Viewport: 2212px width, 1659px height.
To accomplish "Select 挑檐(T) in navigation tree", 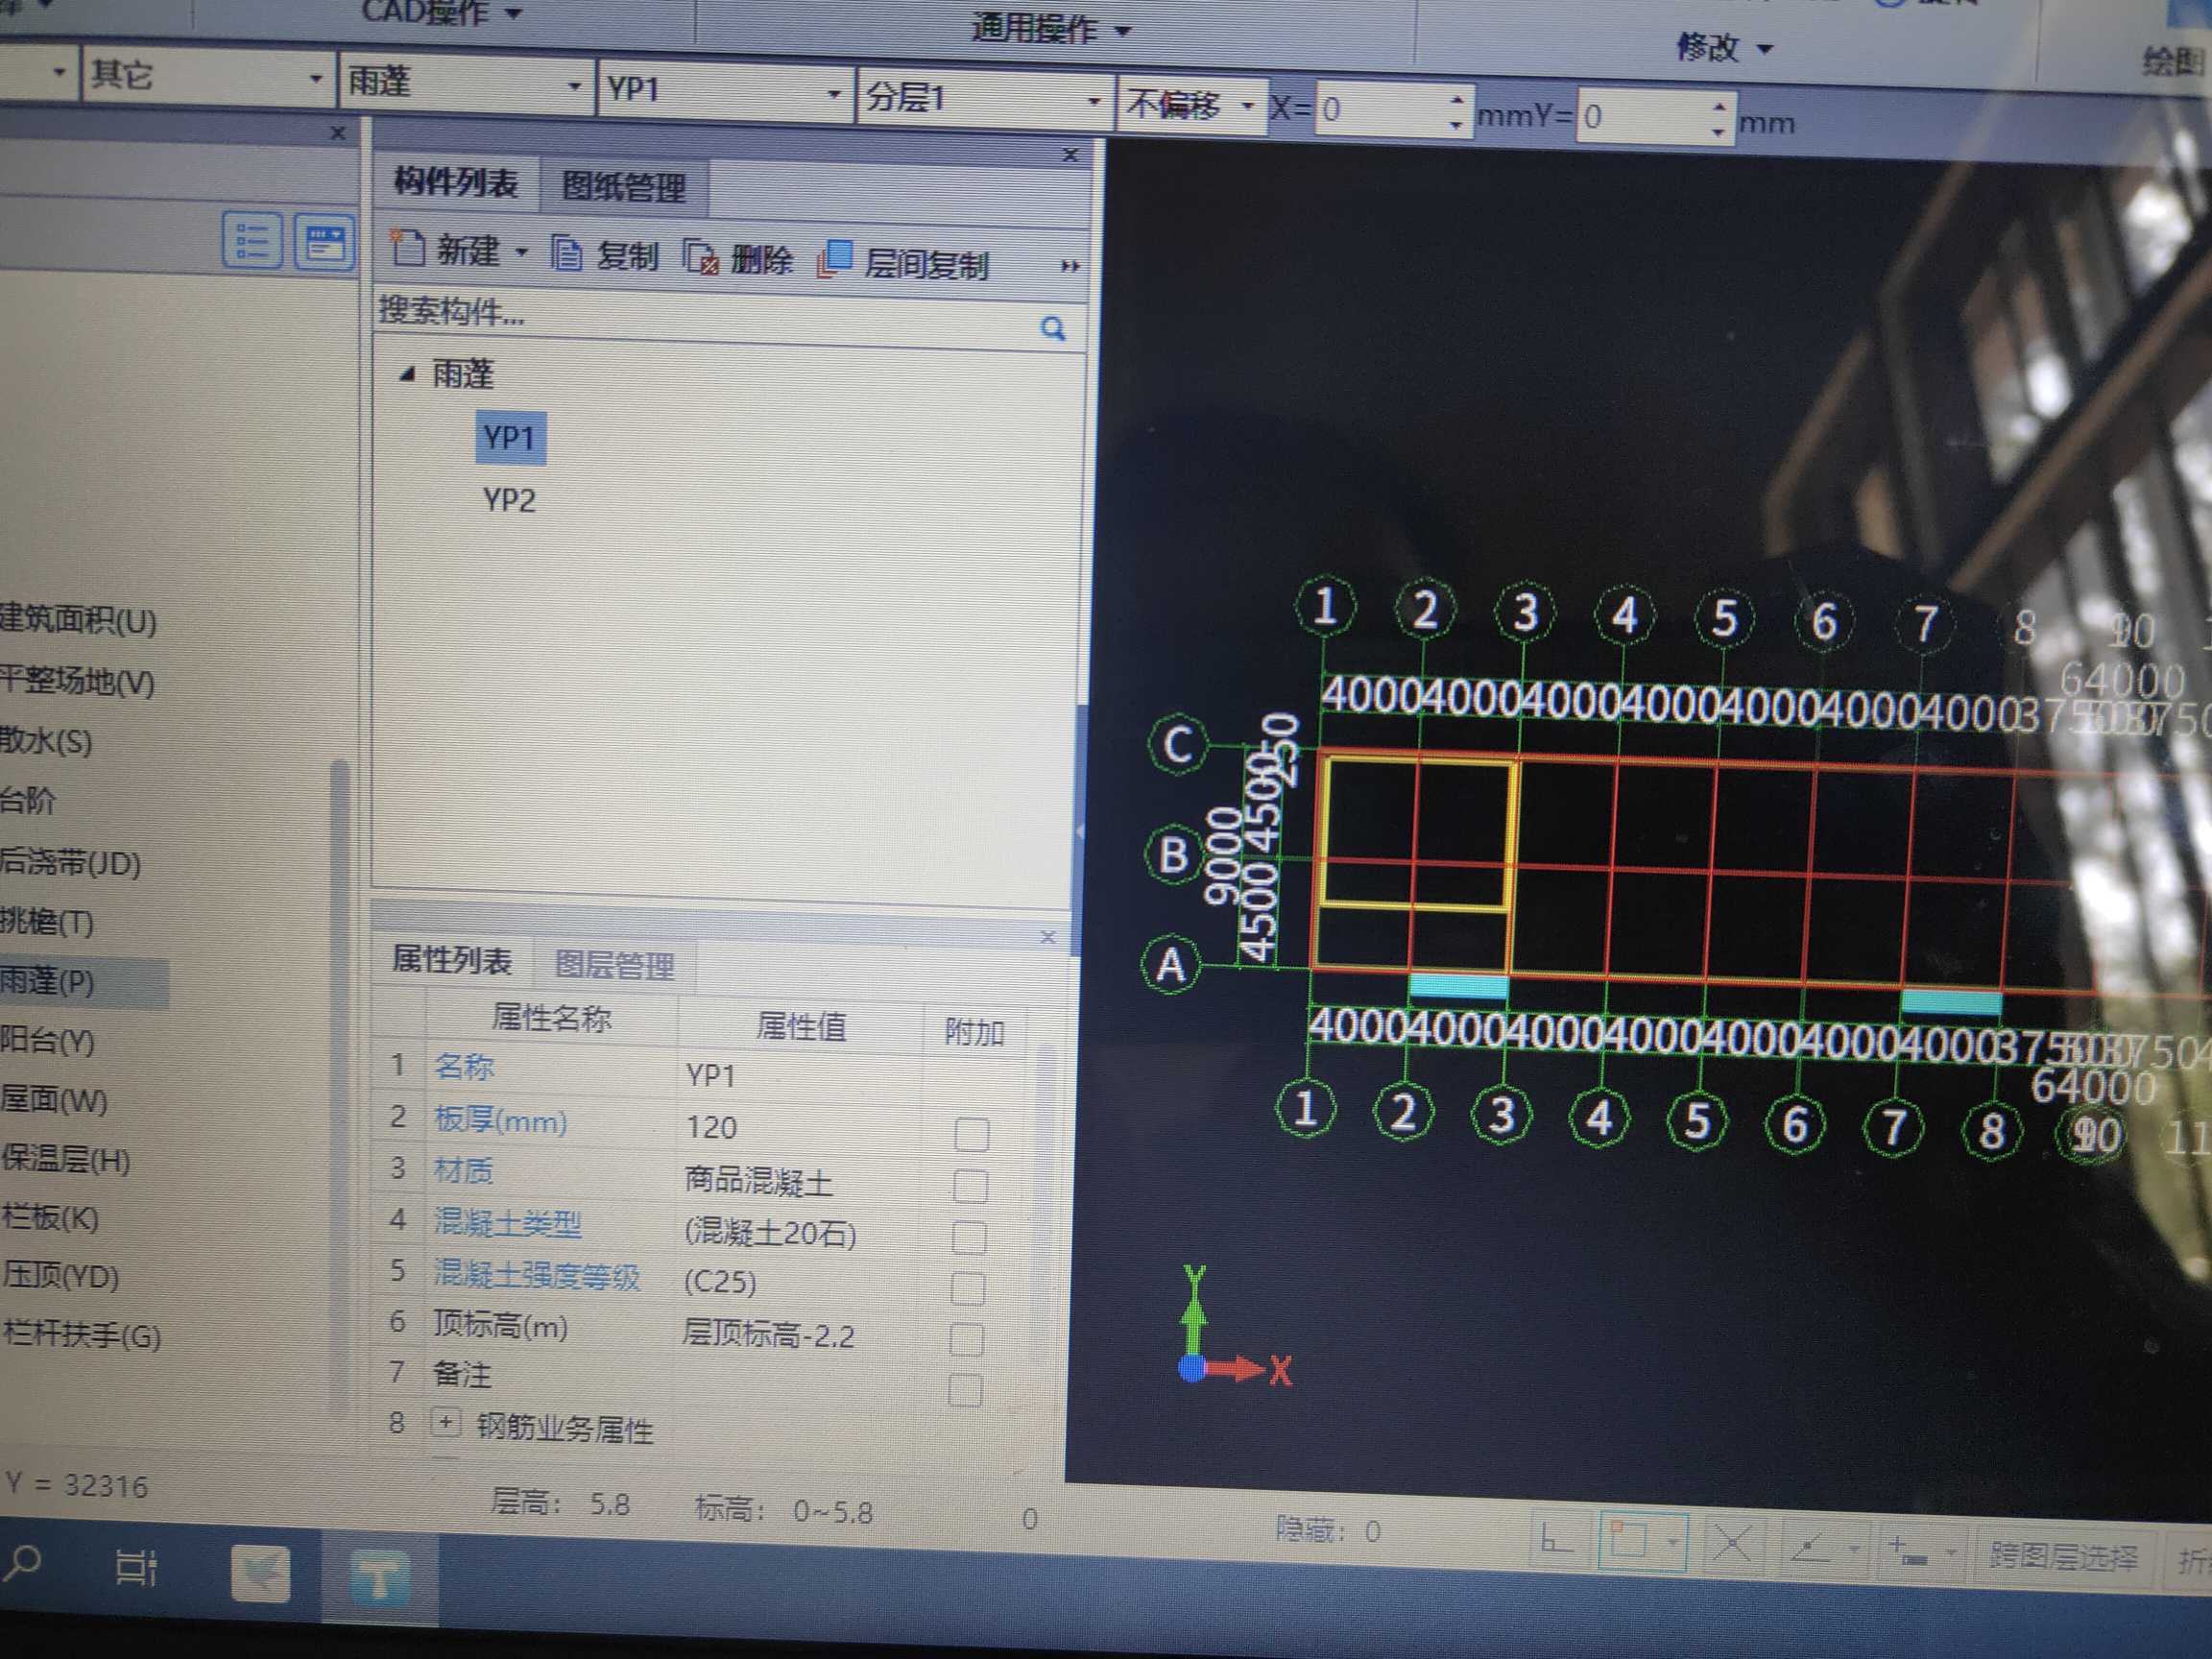I will 46,920.
